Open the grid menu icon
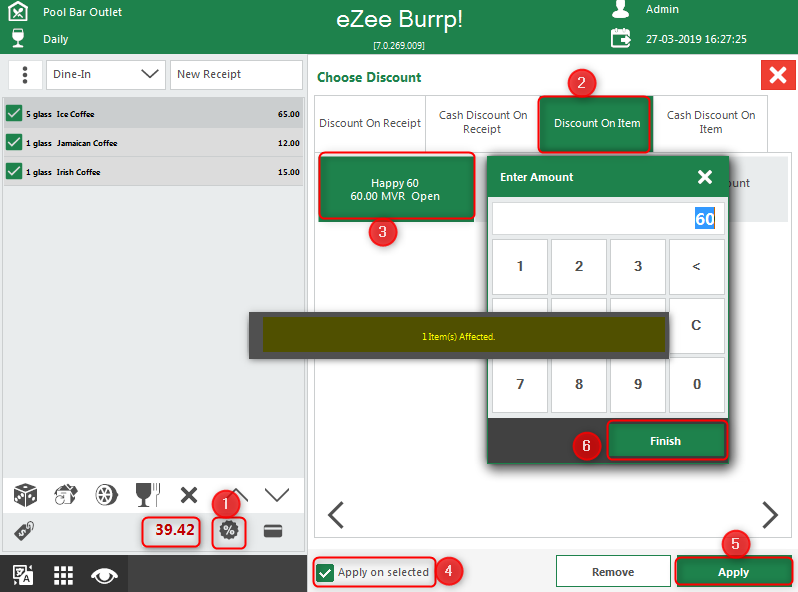 click(64, 576)
